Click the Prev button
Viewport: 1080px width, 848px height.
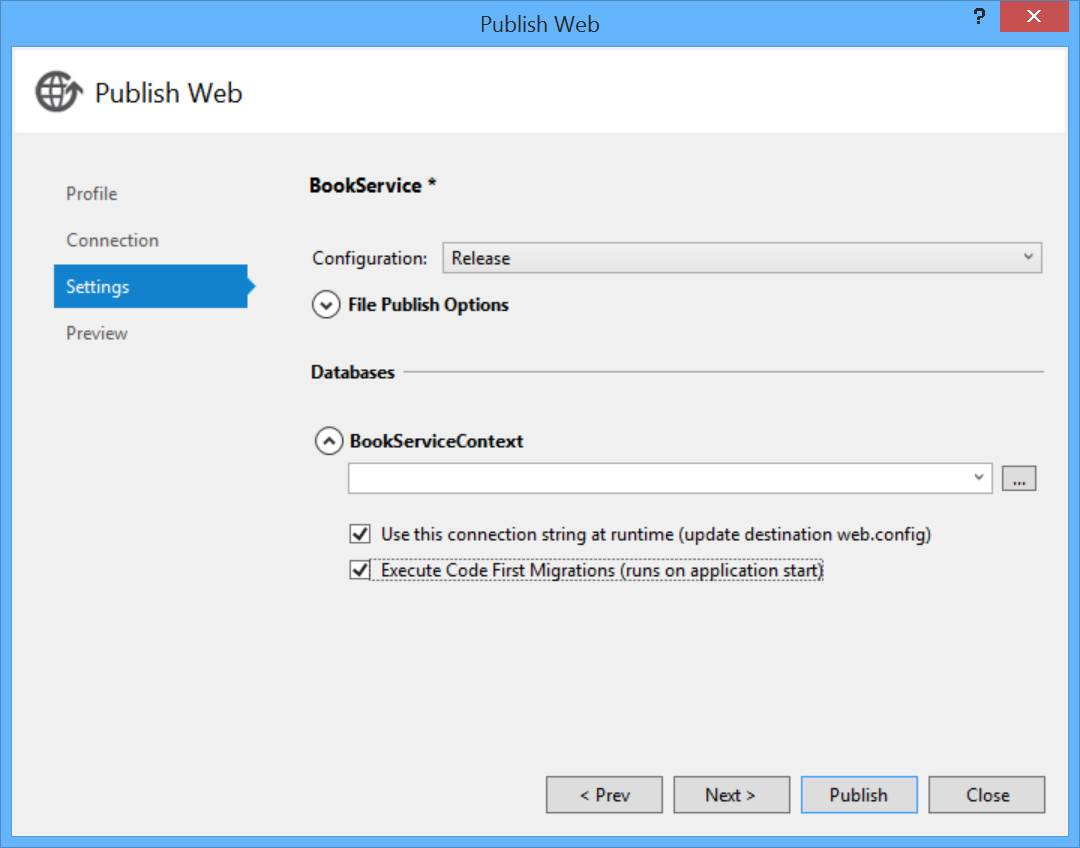[604, 794]
